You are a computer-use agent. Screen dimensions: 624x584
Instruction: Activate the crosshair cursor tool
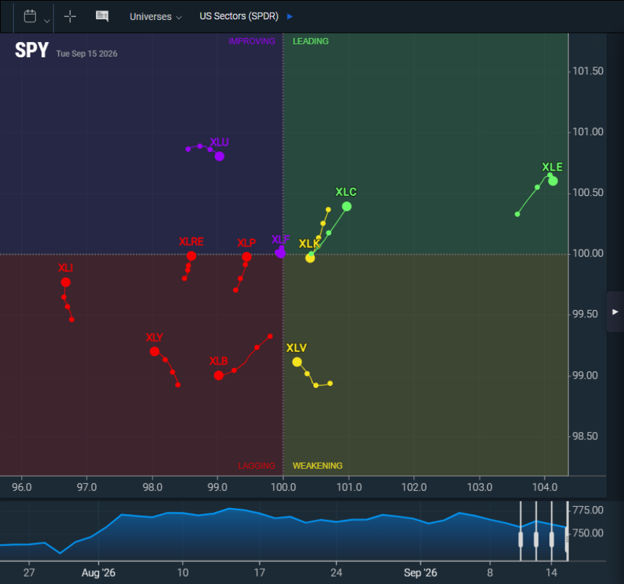(70, 16)
